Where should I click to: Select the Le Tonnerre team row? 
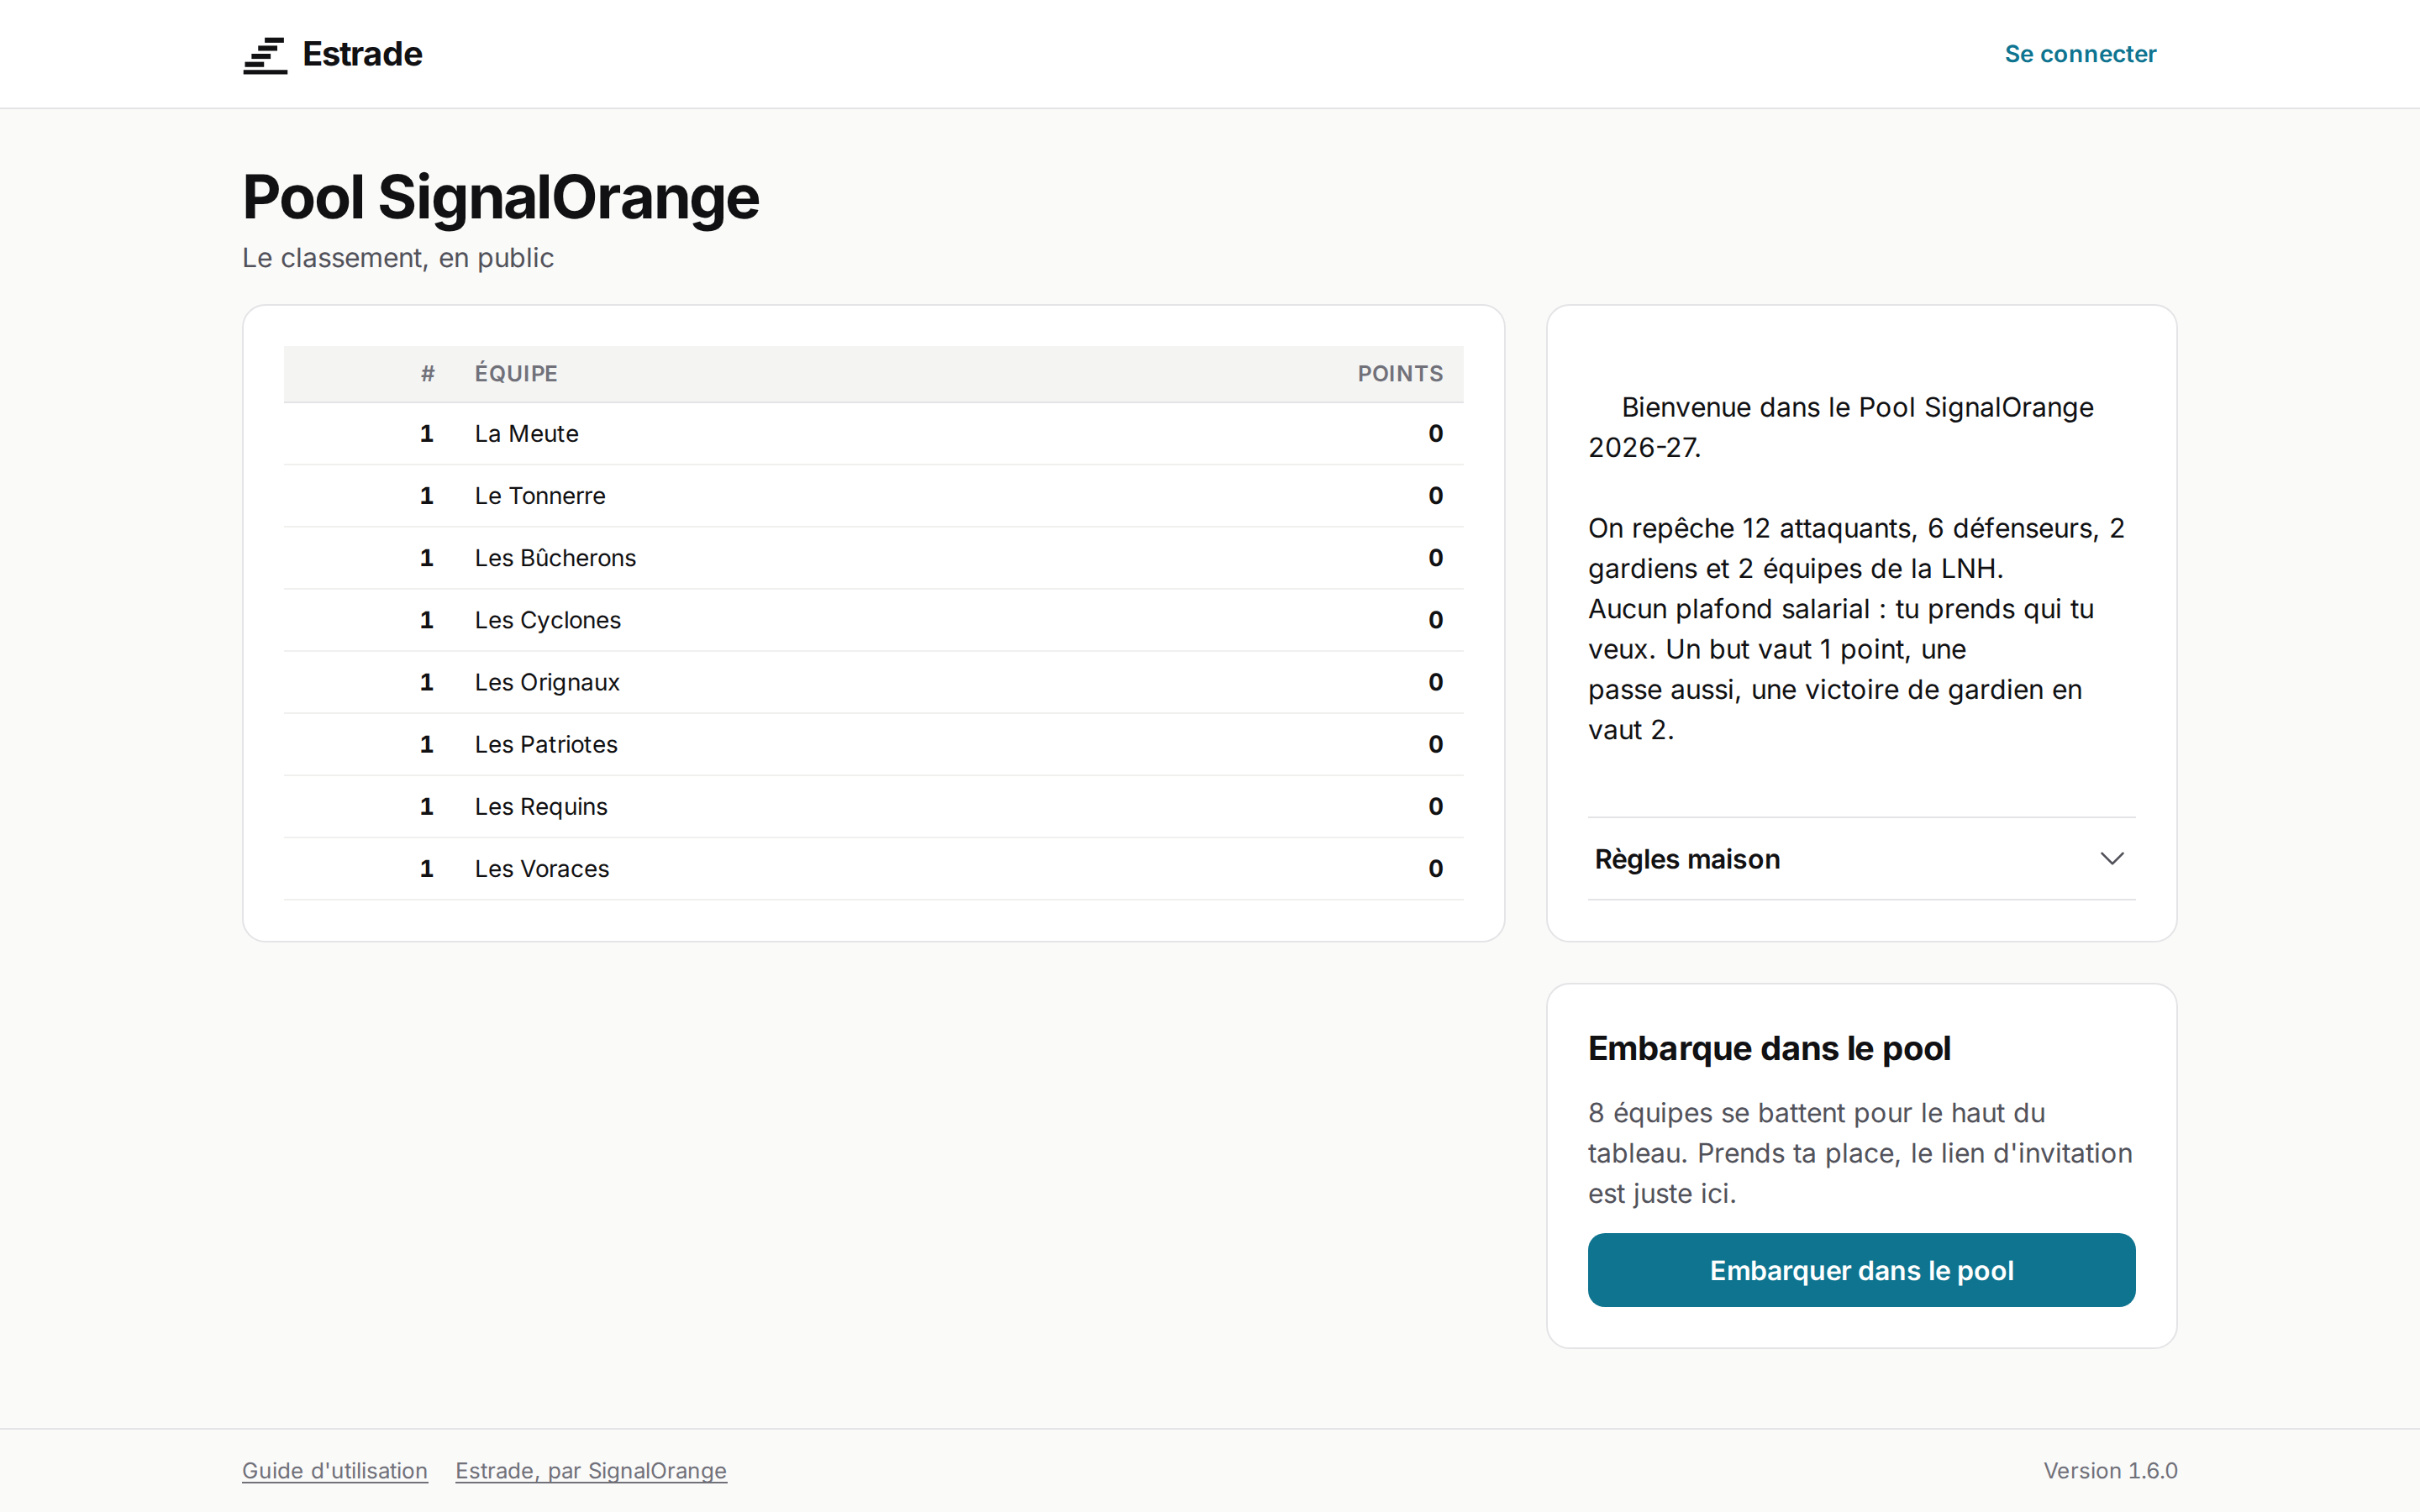click(873, 496)
